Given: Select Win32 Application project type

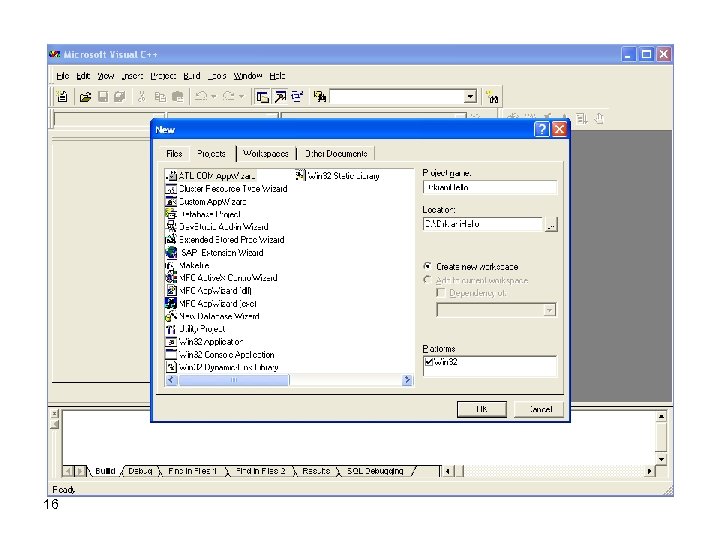Looking at the screenshot, I should (x=204, y=342).
